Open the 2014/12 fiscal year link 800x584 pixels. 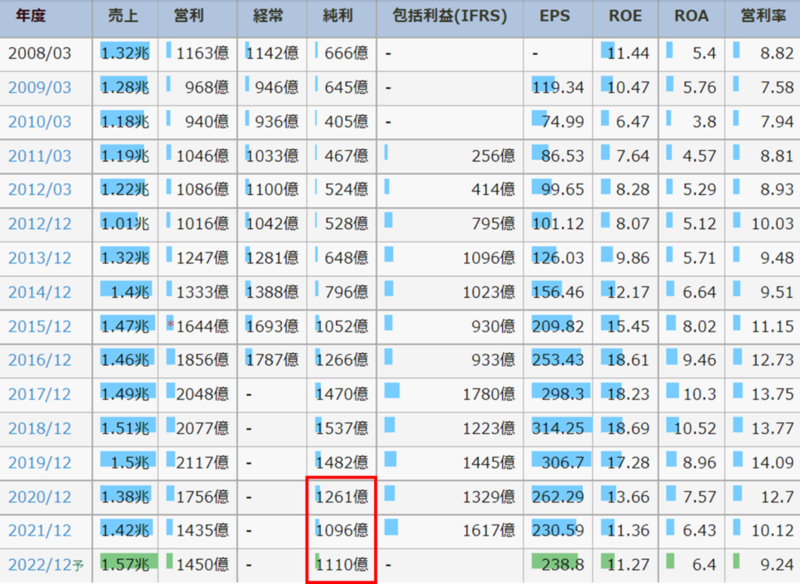[x=40, y=292]
